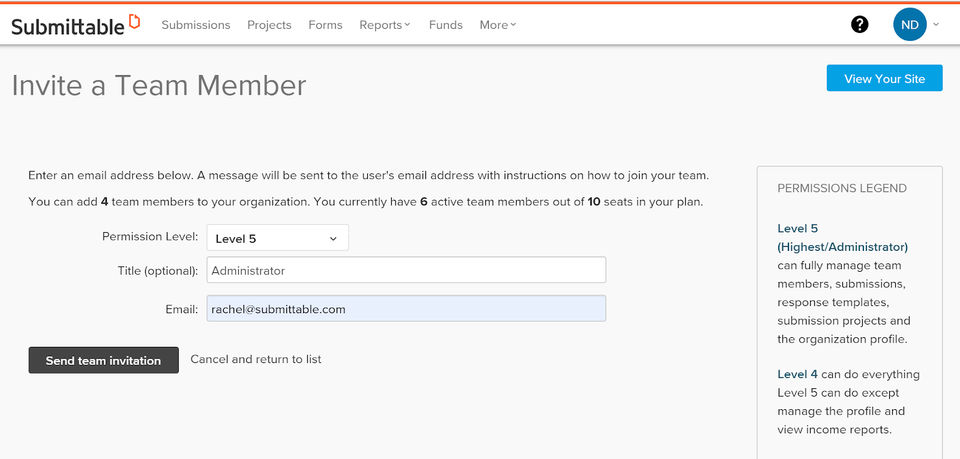
Task: Focus the Title text field
Action: click(406, 270)
